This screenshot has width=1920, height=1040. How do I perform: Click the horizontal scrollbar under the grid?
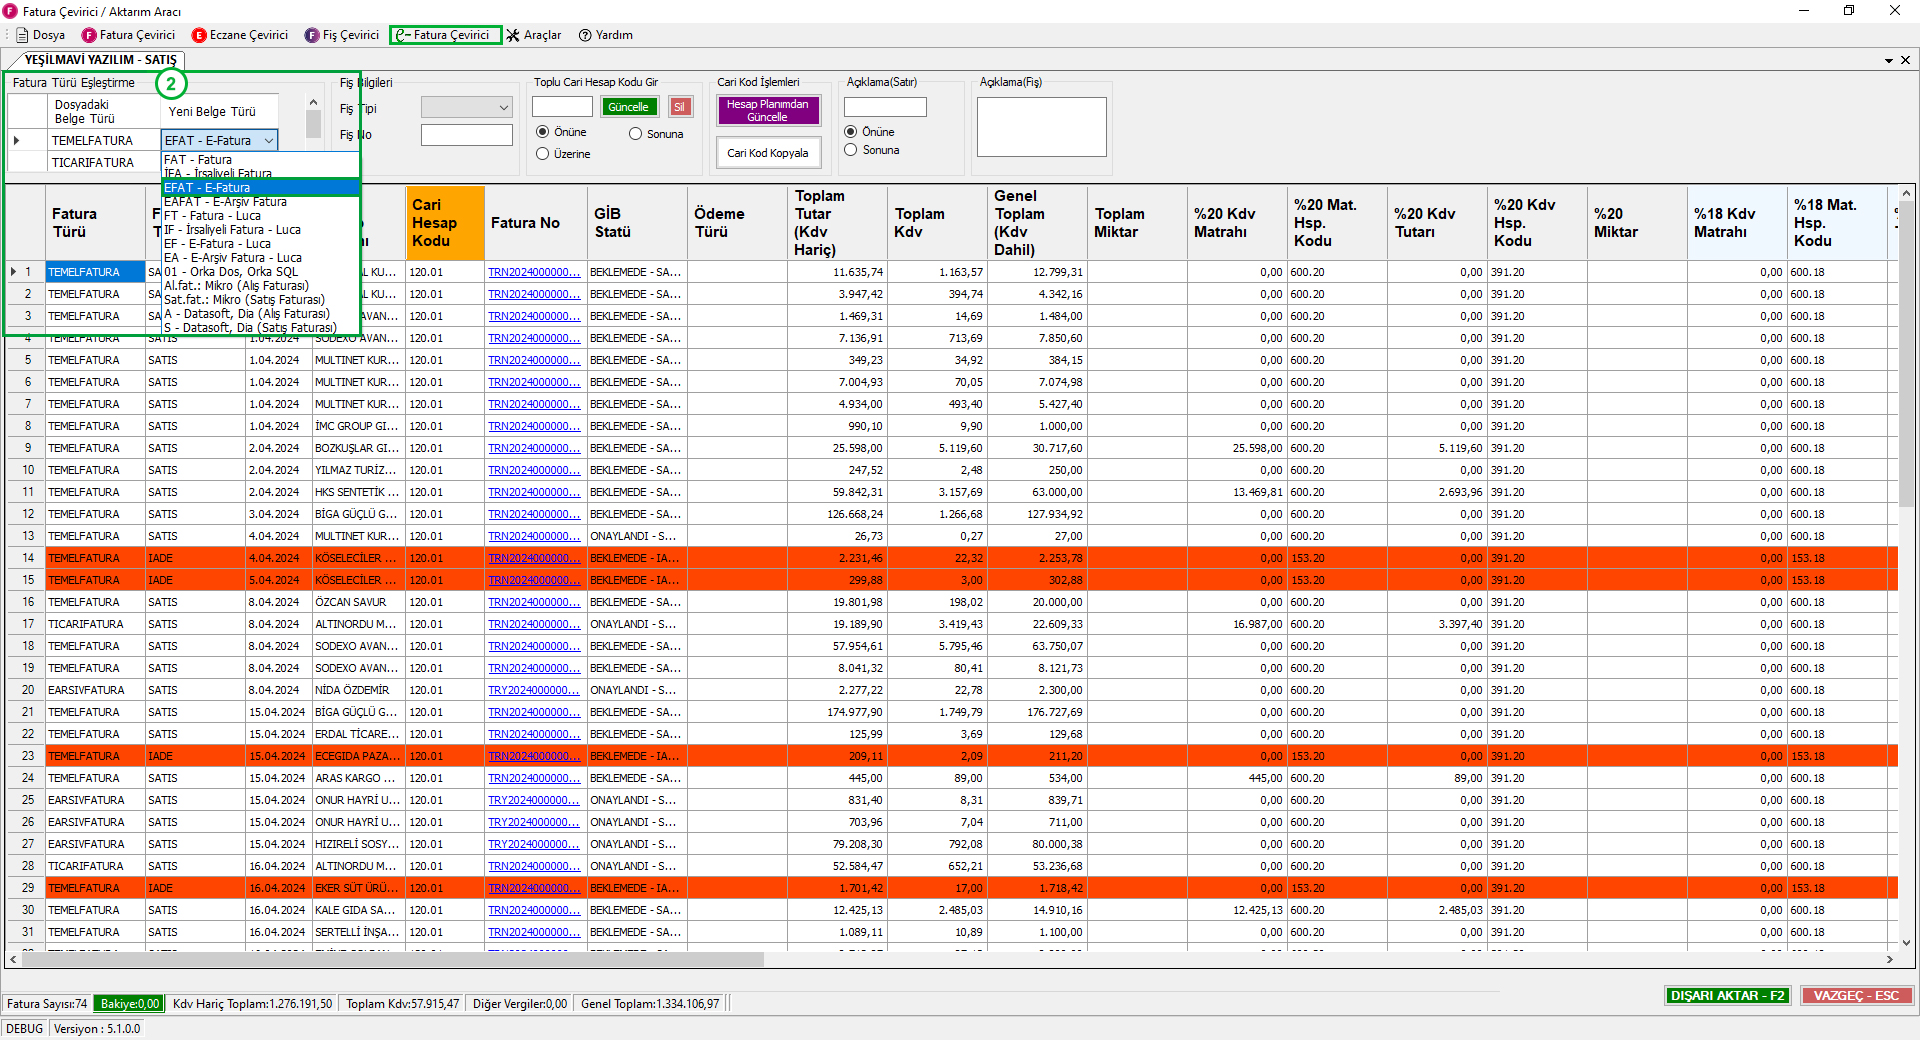(x=392, y=959)
